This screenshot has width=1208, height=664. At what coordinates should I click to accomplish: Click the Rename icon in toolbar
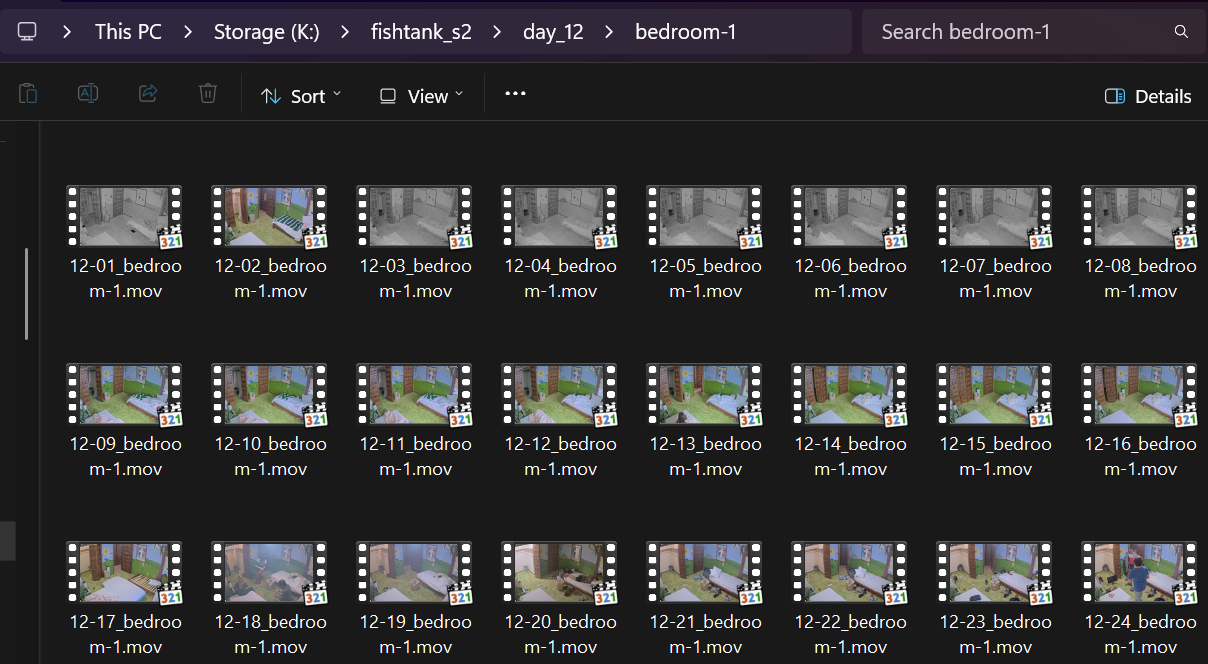[88, 94]
